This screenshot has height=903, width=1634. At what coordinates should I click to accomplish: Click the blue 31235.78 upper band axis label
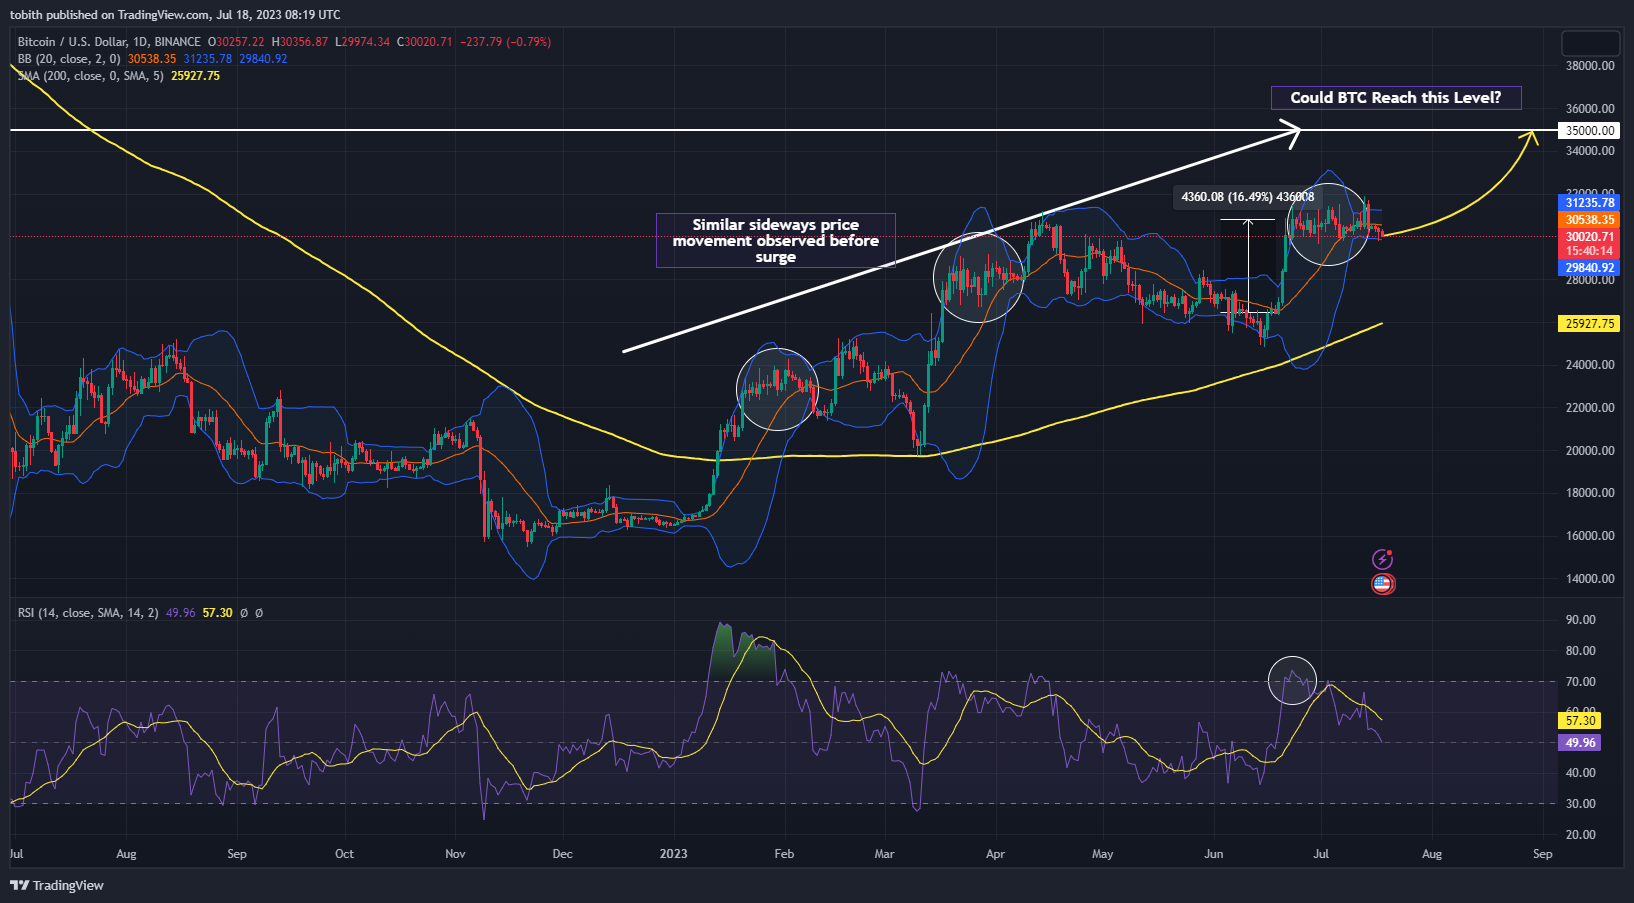pyautogui.click(x=1589, y=203)
